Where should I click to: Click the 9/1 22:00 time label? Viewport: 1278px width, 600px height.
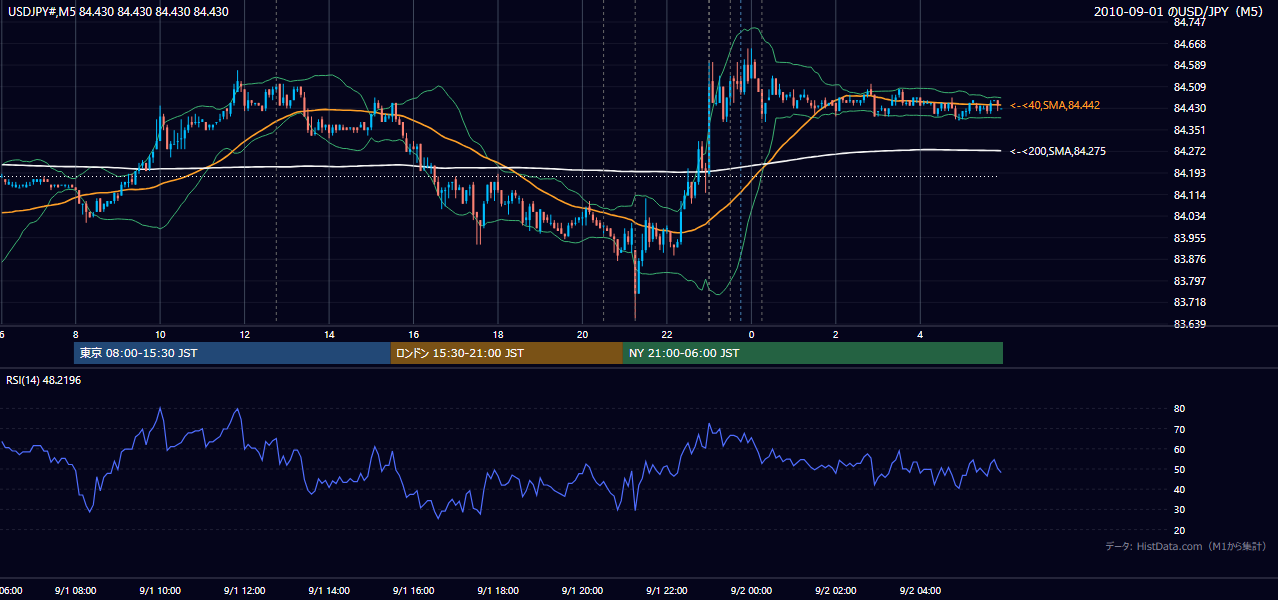click(x=667, y=591)
